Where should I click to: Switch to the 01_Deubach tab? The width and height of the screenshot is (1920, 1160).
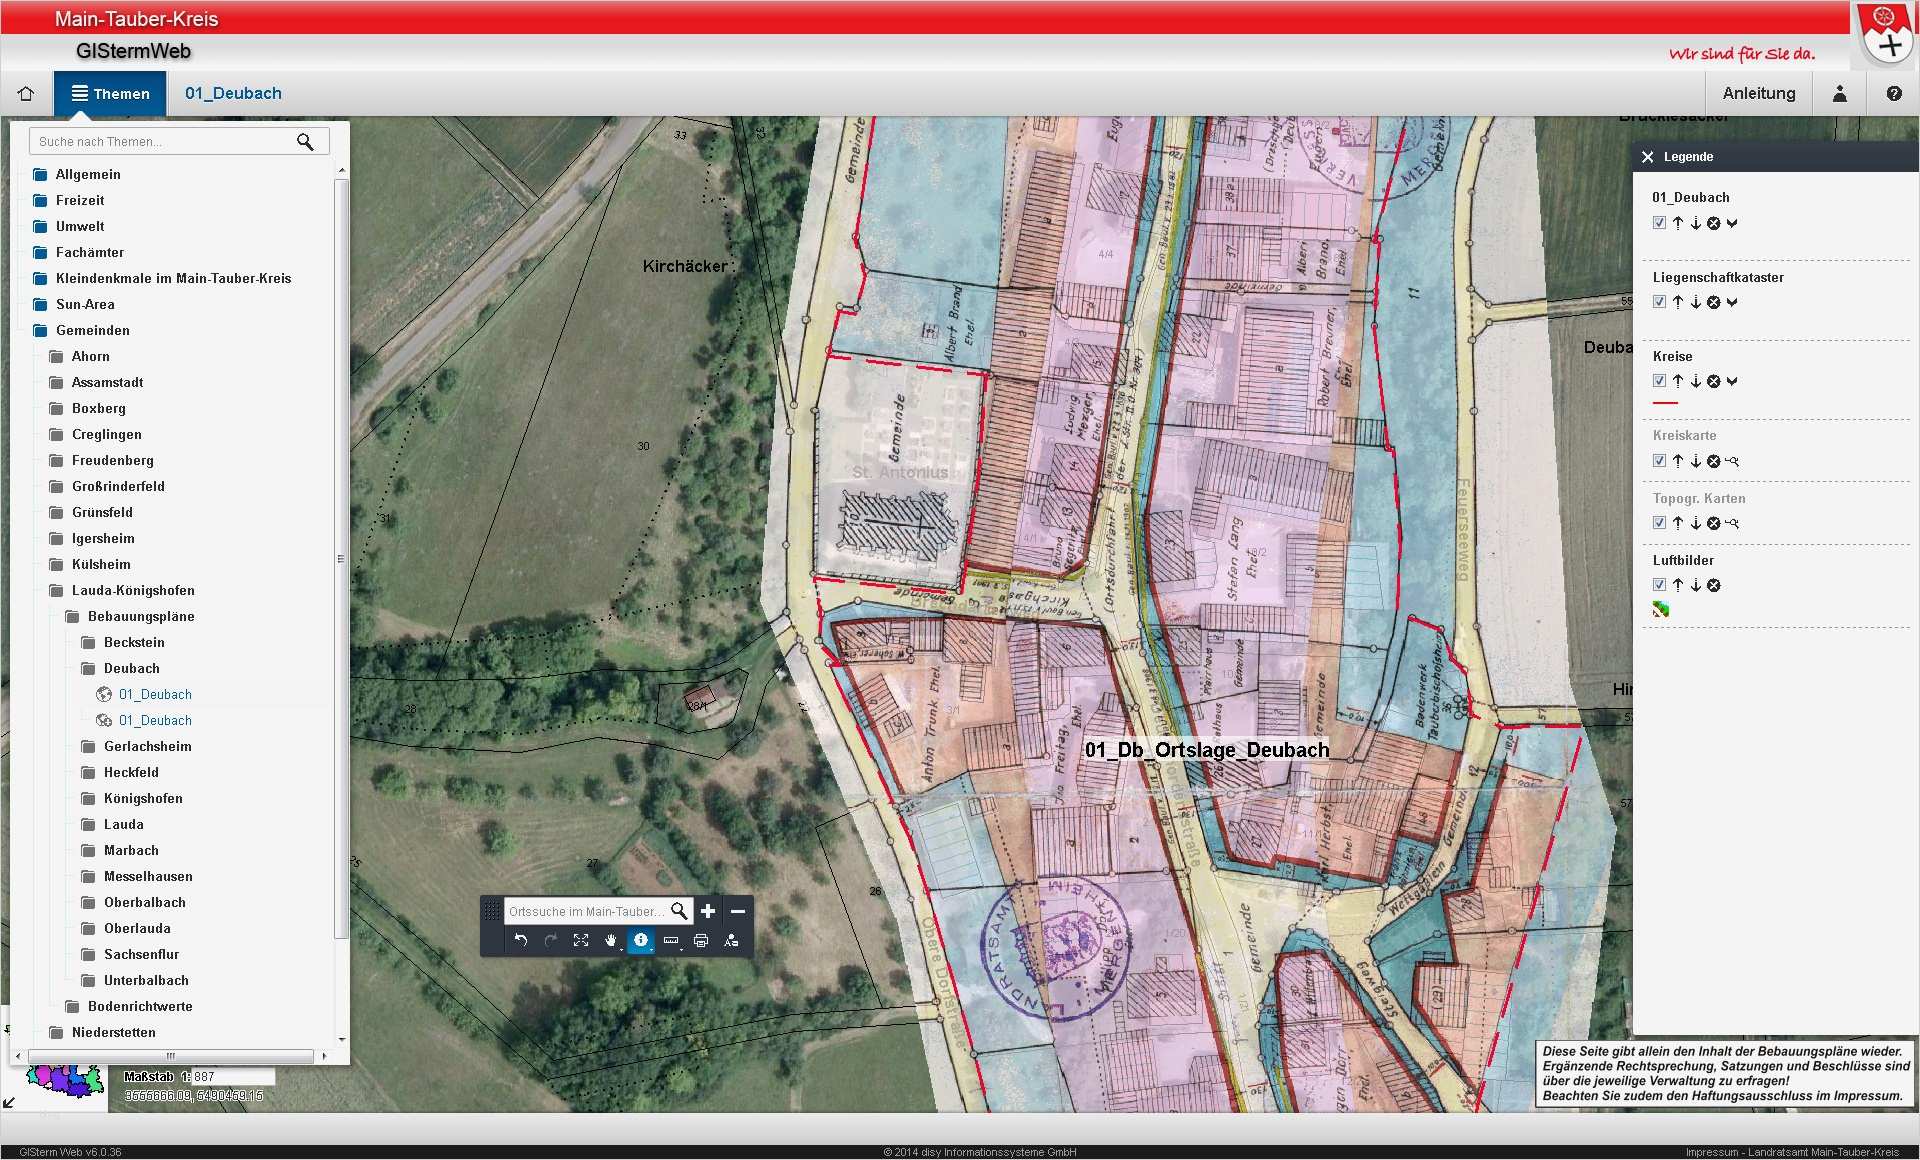coord(233,93)
